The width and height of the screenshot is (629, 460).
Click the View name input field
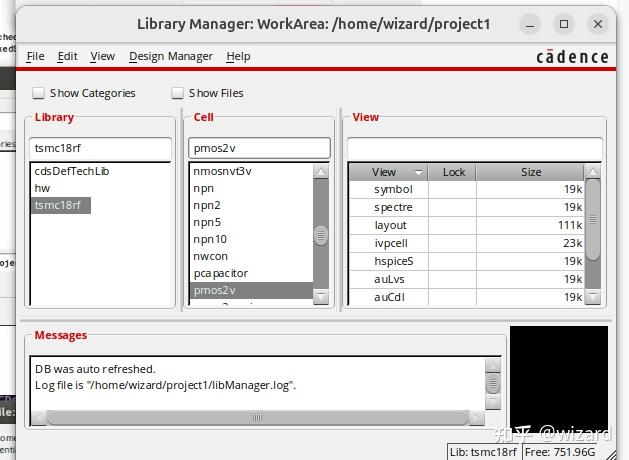(475, 148)
